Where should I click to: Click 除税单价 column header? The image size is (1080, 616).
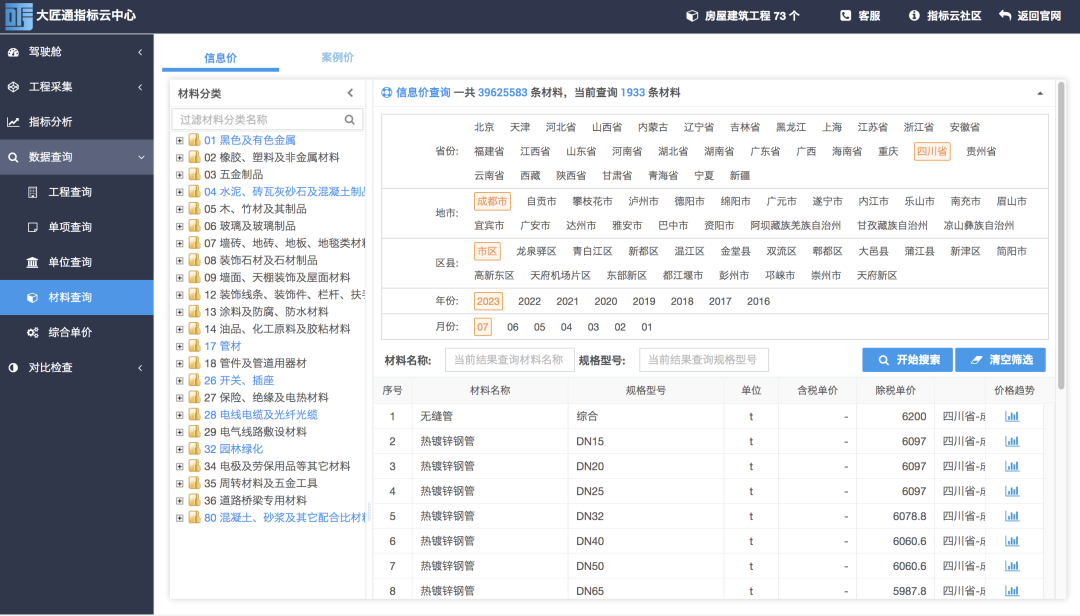895,391
